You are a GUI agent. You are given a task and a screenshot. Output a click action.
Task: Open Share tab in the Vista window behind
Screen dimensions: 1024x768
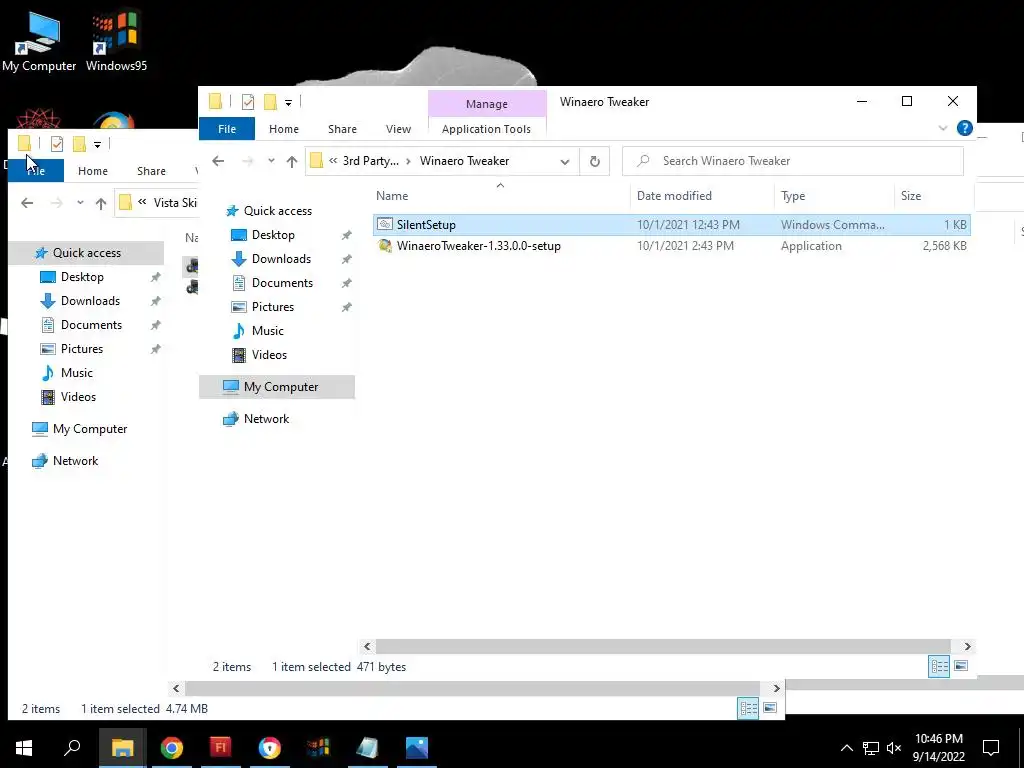coord(151,171)
